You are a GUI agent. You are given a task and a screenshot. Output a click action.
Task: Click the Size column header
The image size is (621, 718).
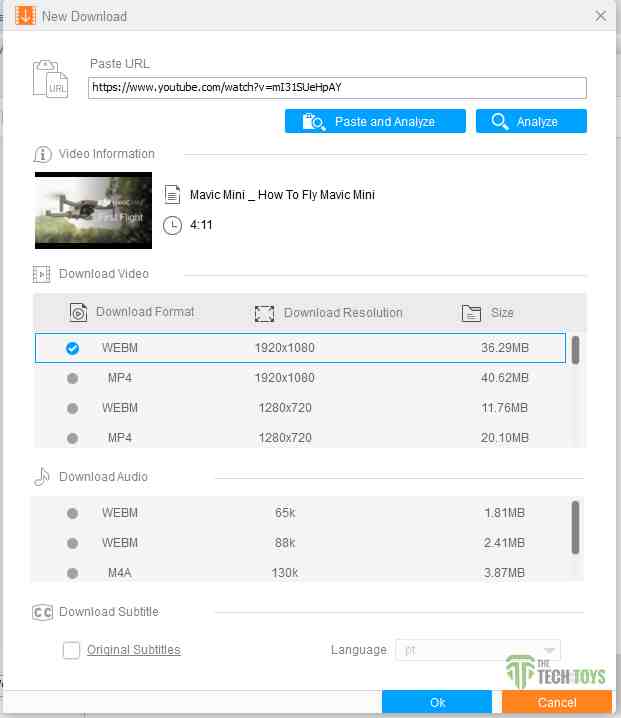pyautogui.click(x=502, y=313)
